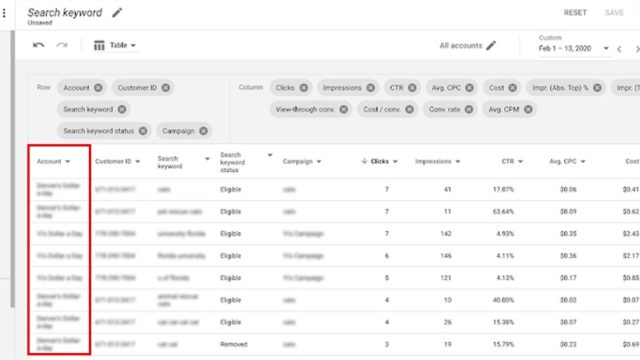The height and width of the screenshot is (360, 640).
Task: Click the All accounts label
Action: tap(461, 46)
